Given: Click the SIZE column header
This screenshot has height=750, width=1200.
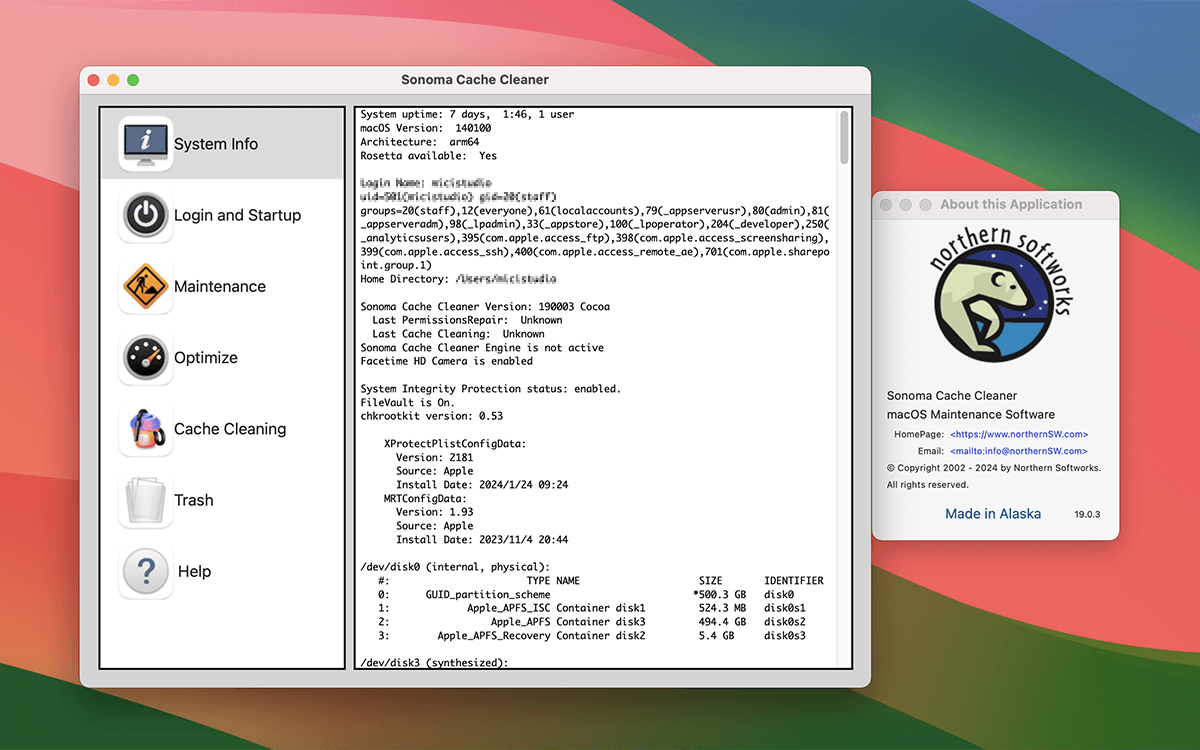Looking at the screenshot, I should [711, 581].
